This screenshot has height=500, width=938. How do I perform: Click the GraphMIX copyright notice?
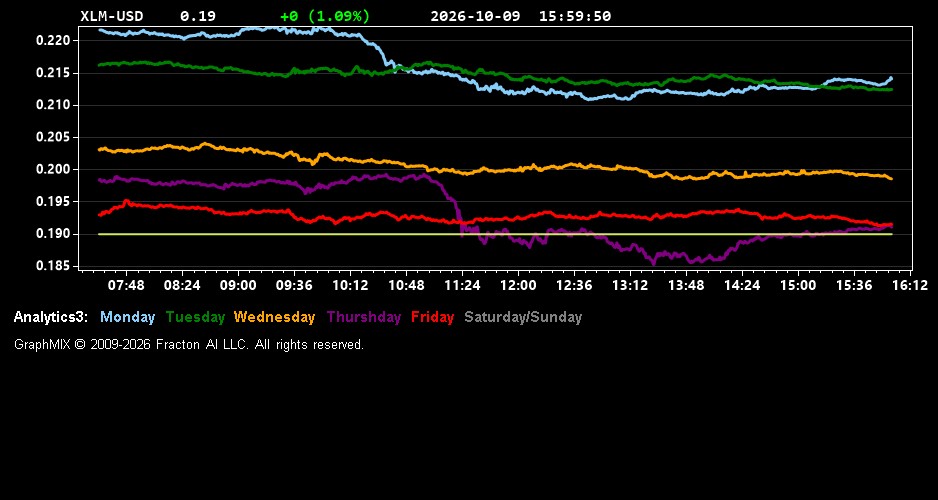tap(189, 344)
